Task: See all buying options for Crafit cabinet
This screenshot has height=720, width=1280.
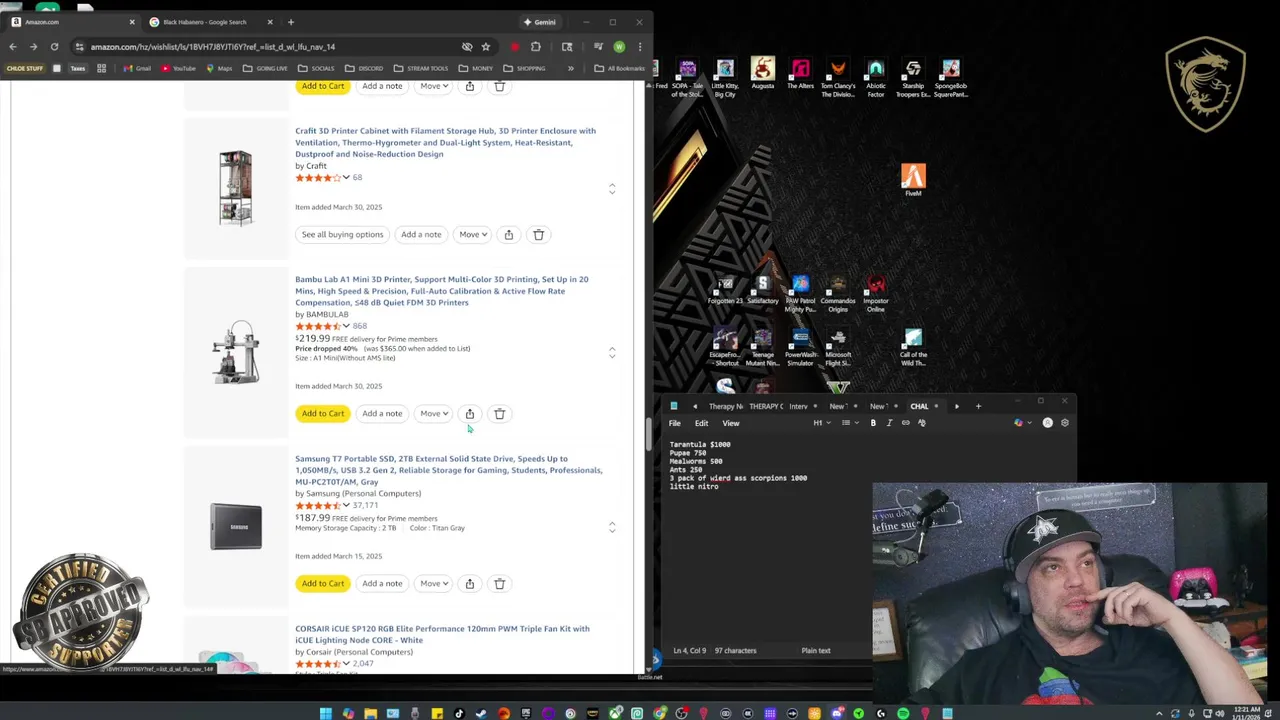Action: [x=342, y=234]
